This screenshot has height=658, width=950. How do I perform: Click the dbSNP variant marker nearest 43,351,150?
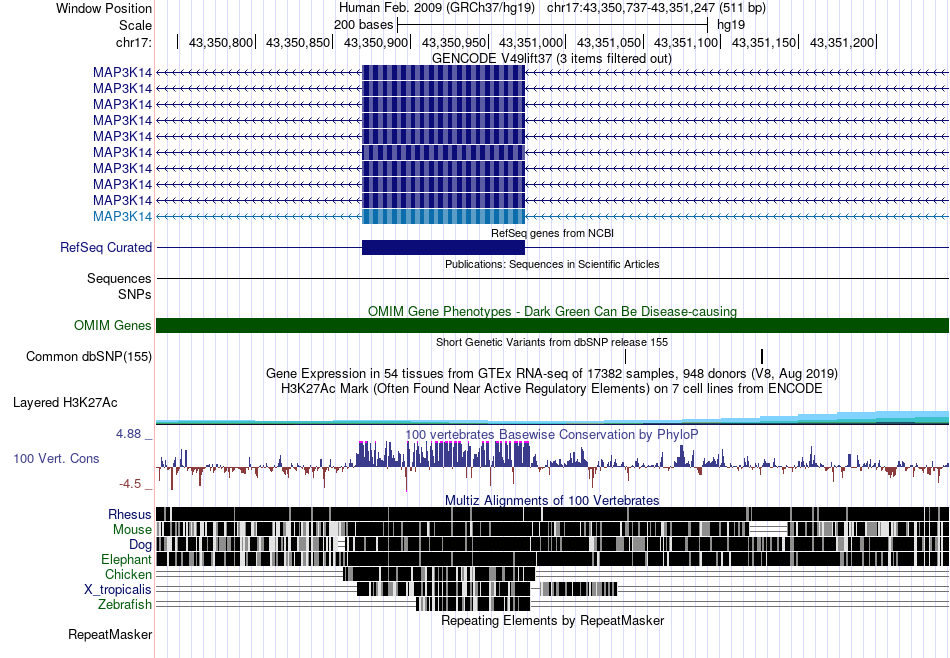[762, 356]
